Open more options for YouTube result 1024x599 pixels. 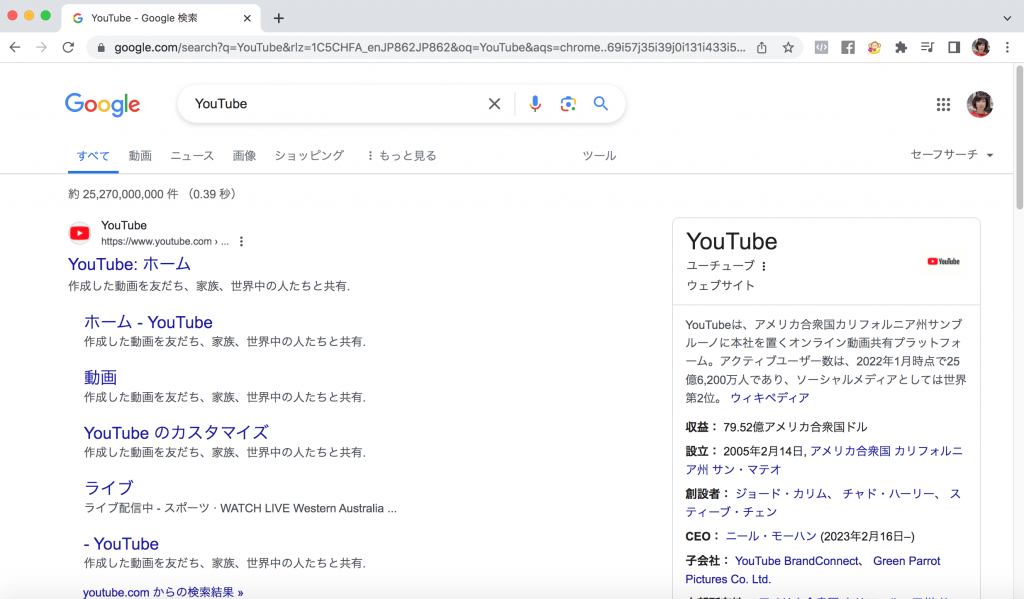coord(242,242)
